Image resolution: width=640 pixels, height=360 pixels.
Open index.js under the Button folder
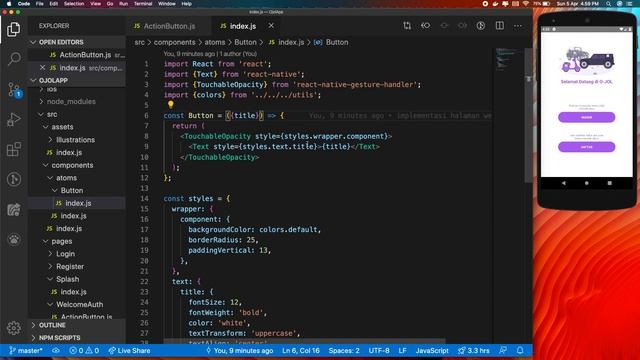77,203
